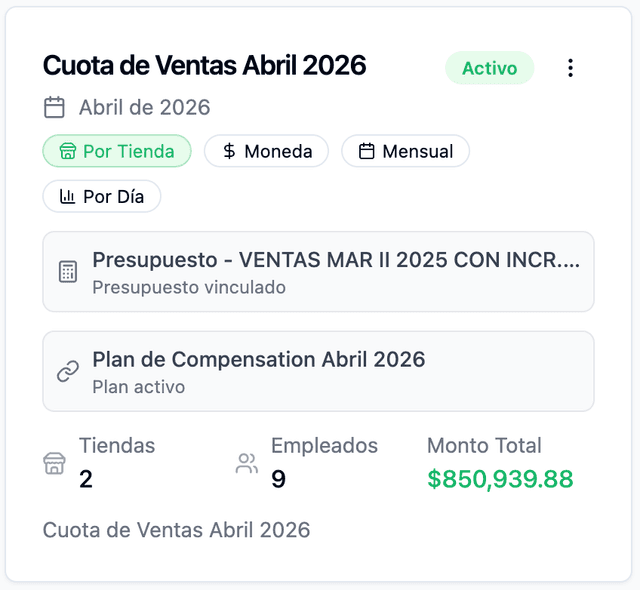640x590 pixels.
Task: Click the calendar icon beside Abril de 2026
Action: pyautogui.click(x=54, y=107)
